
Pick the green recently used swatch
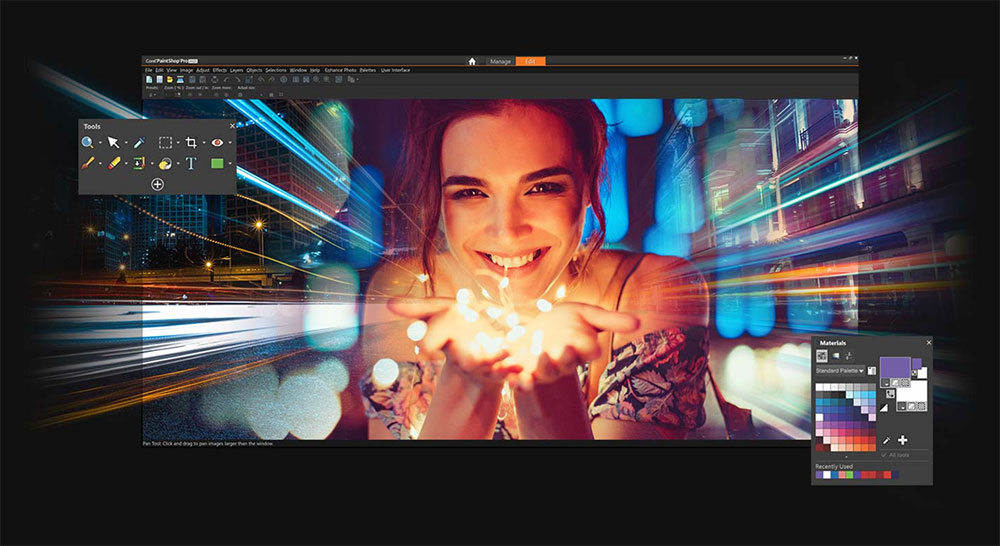(849, 475)
